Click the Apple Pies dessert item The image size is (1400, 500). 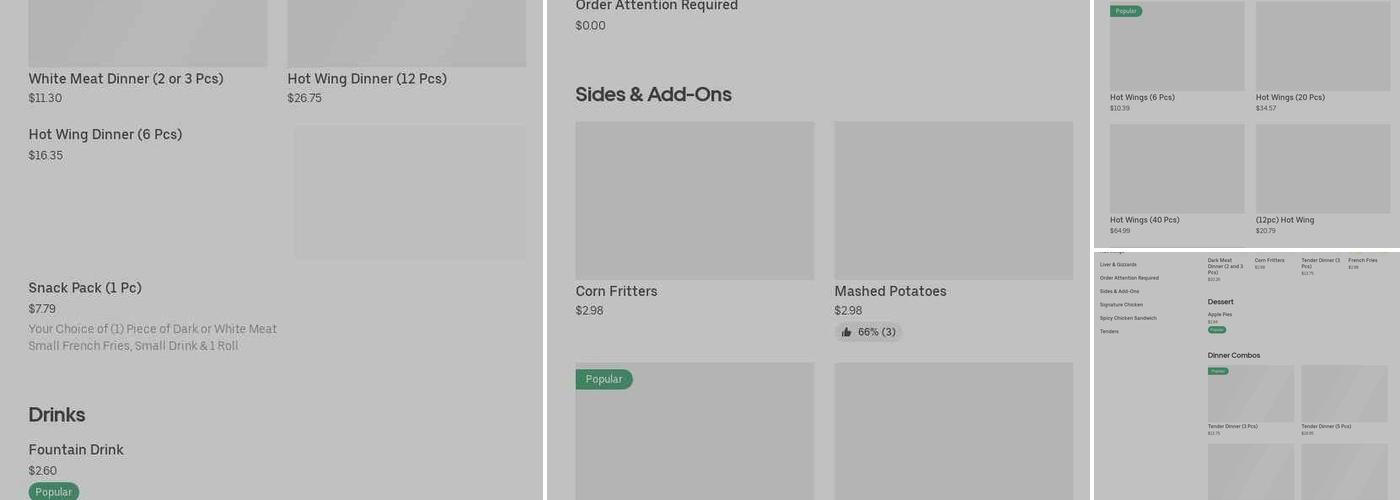coord(1220,314)
